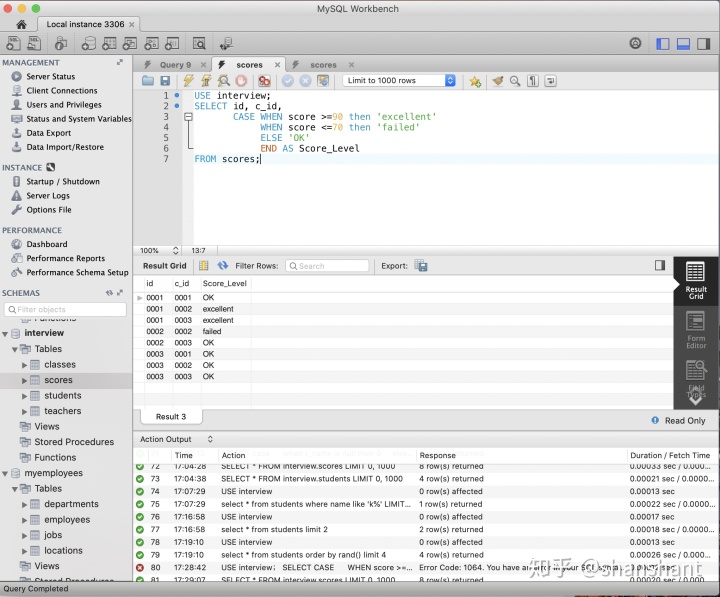Screen dimensions: 720x597
Task: Open Users and Privileges
Action: click(x=64, y=105)
